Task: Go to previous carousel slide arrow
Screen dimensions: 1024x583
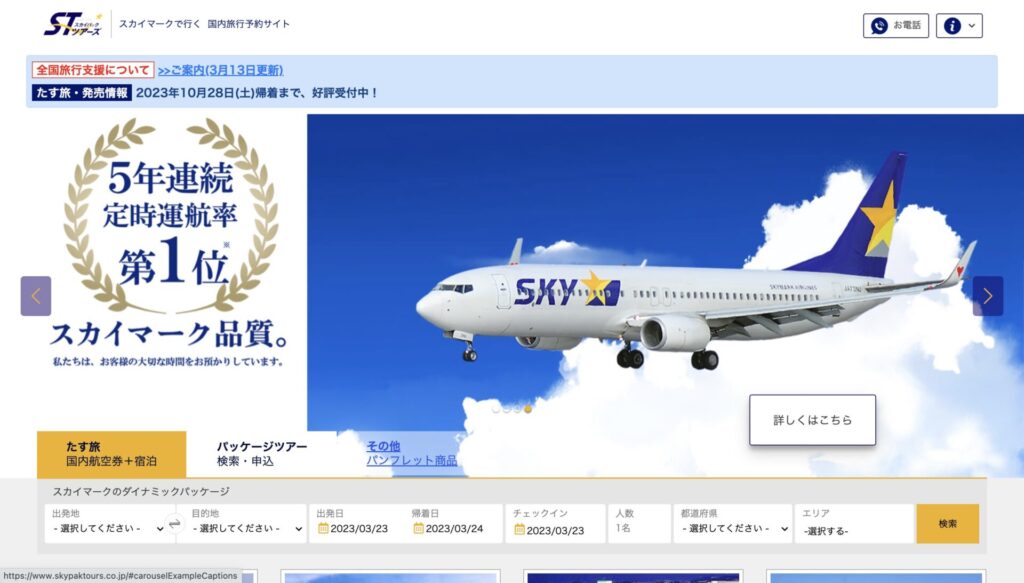Action: click(x=36, y=296)
